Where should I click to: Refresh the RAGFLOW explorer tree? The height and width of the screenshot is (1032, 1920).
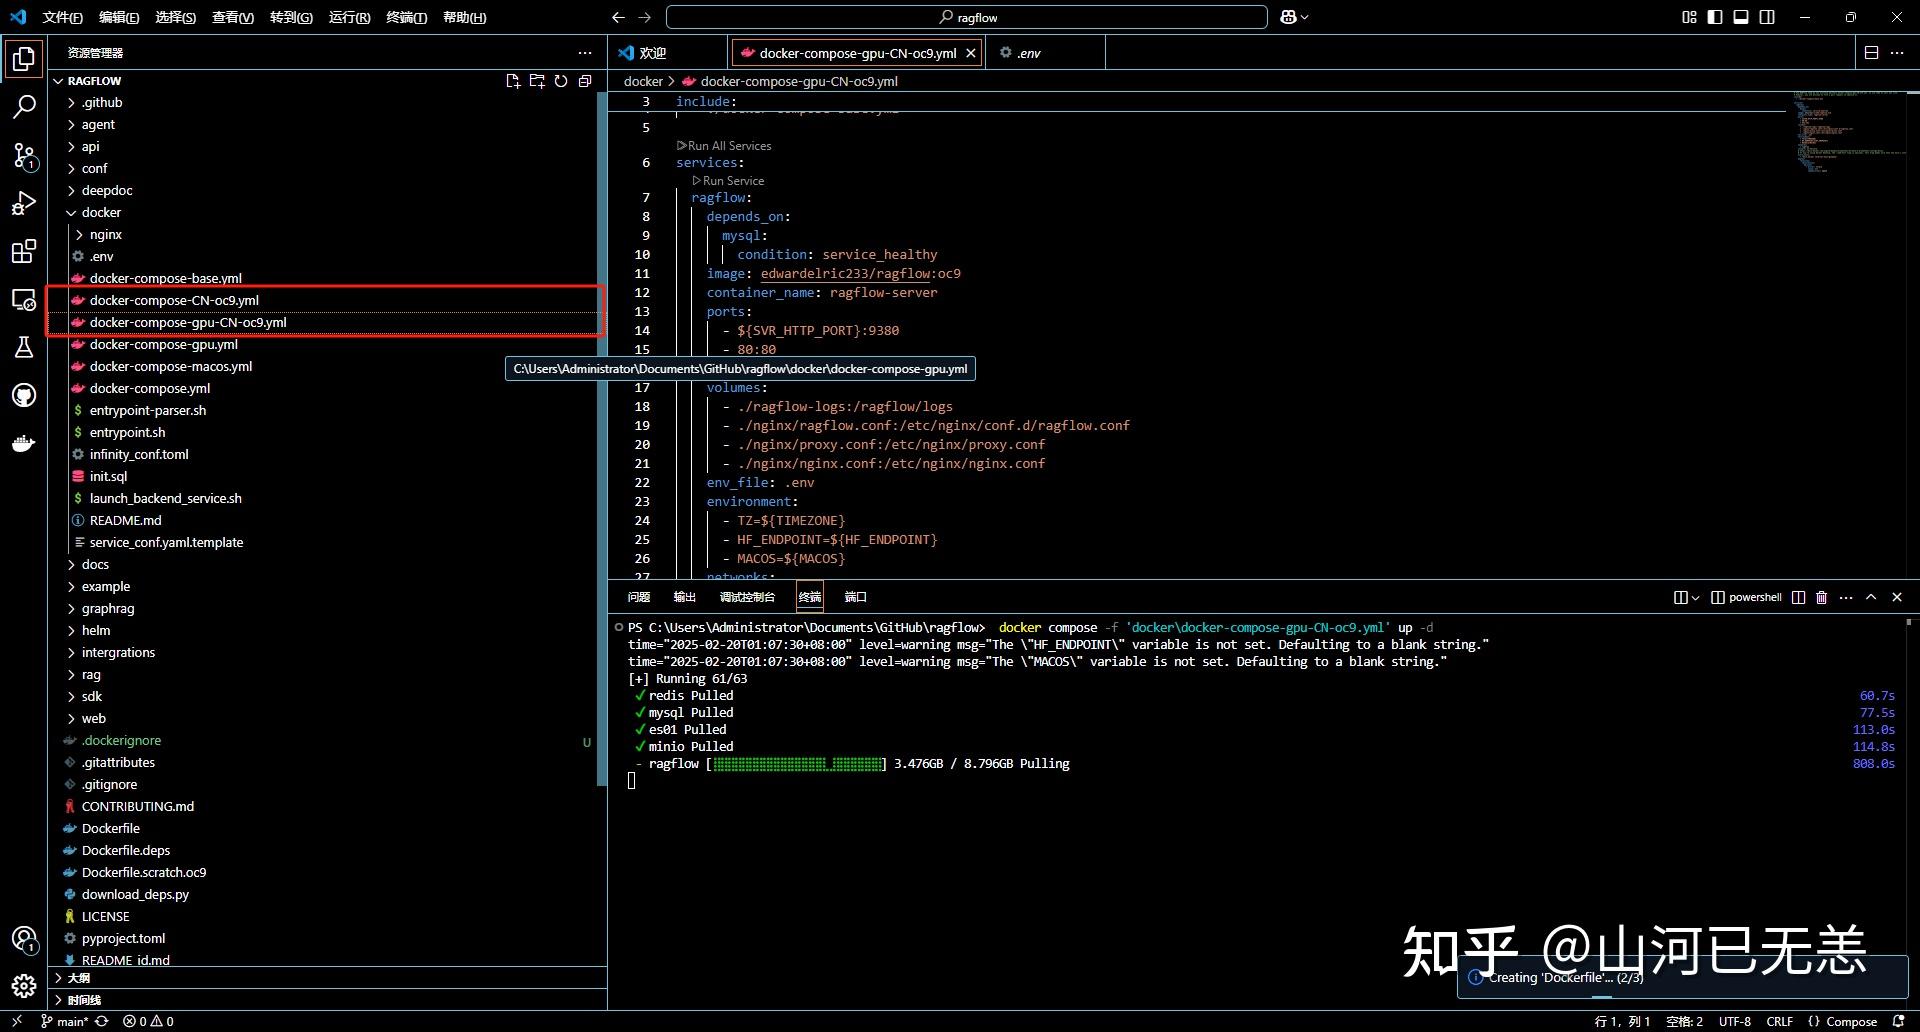coord(561,81)
